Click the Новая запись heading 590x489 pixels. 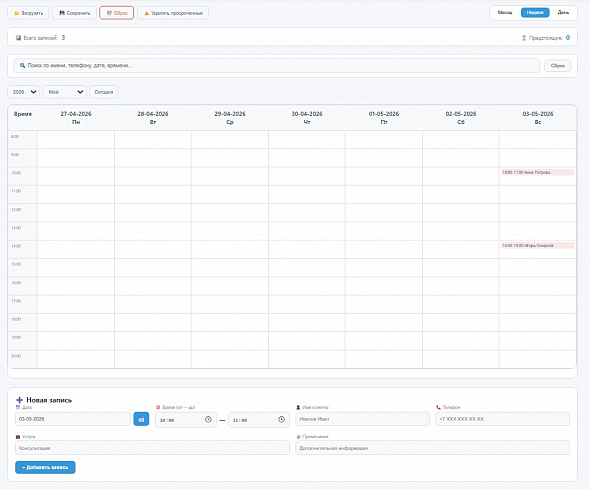pyautogui.click(x=49, y=400)
